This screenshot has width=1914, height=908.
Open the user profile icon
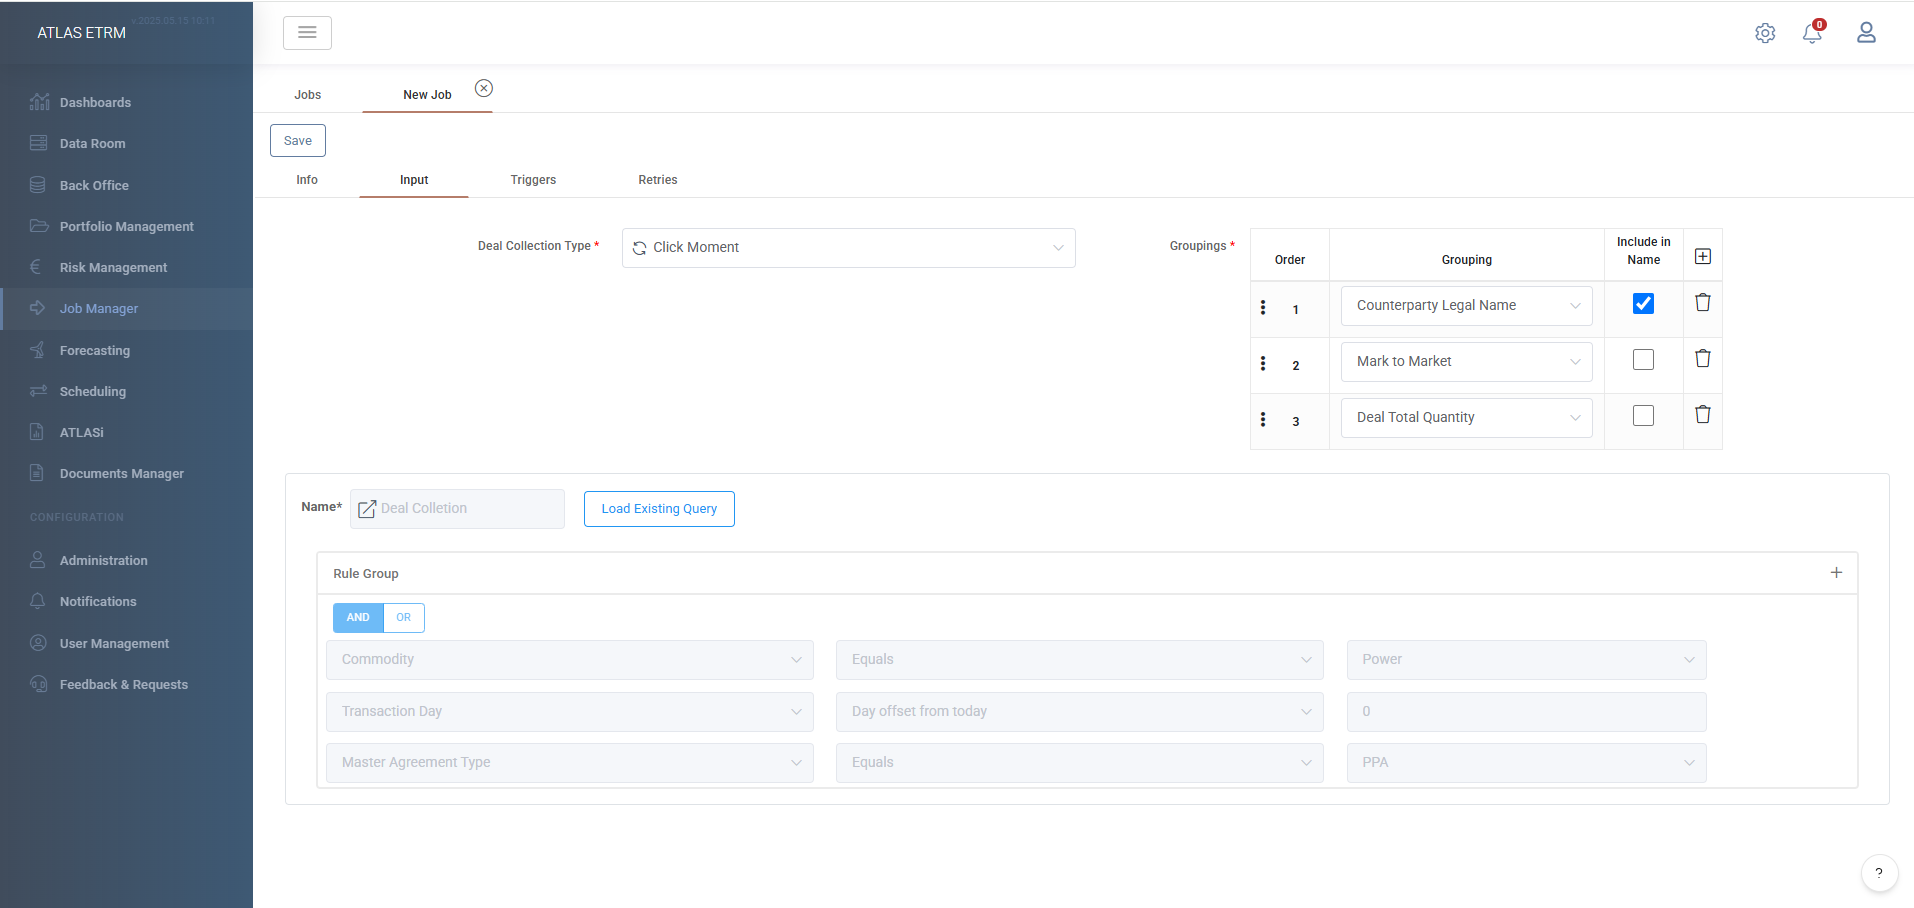[1866, 33]
